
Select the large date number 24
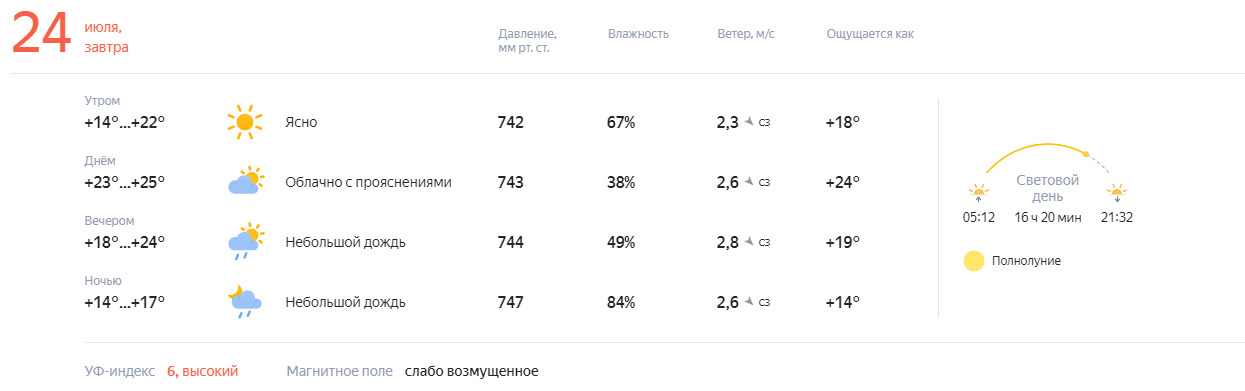42,36
